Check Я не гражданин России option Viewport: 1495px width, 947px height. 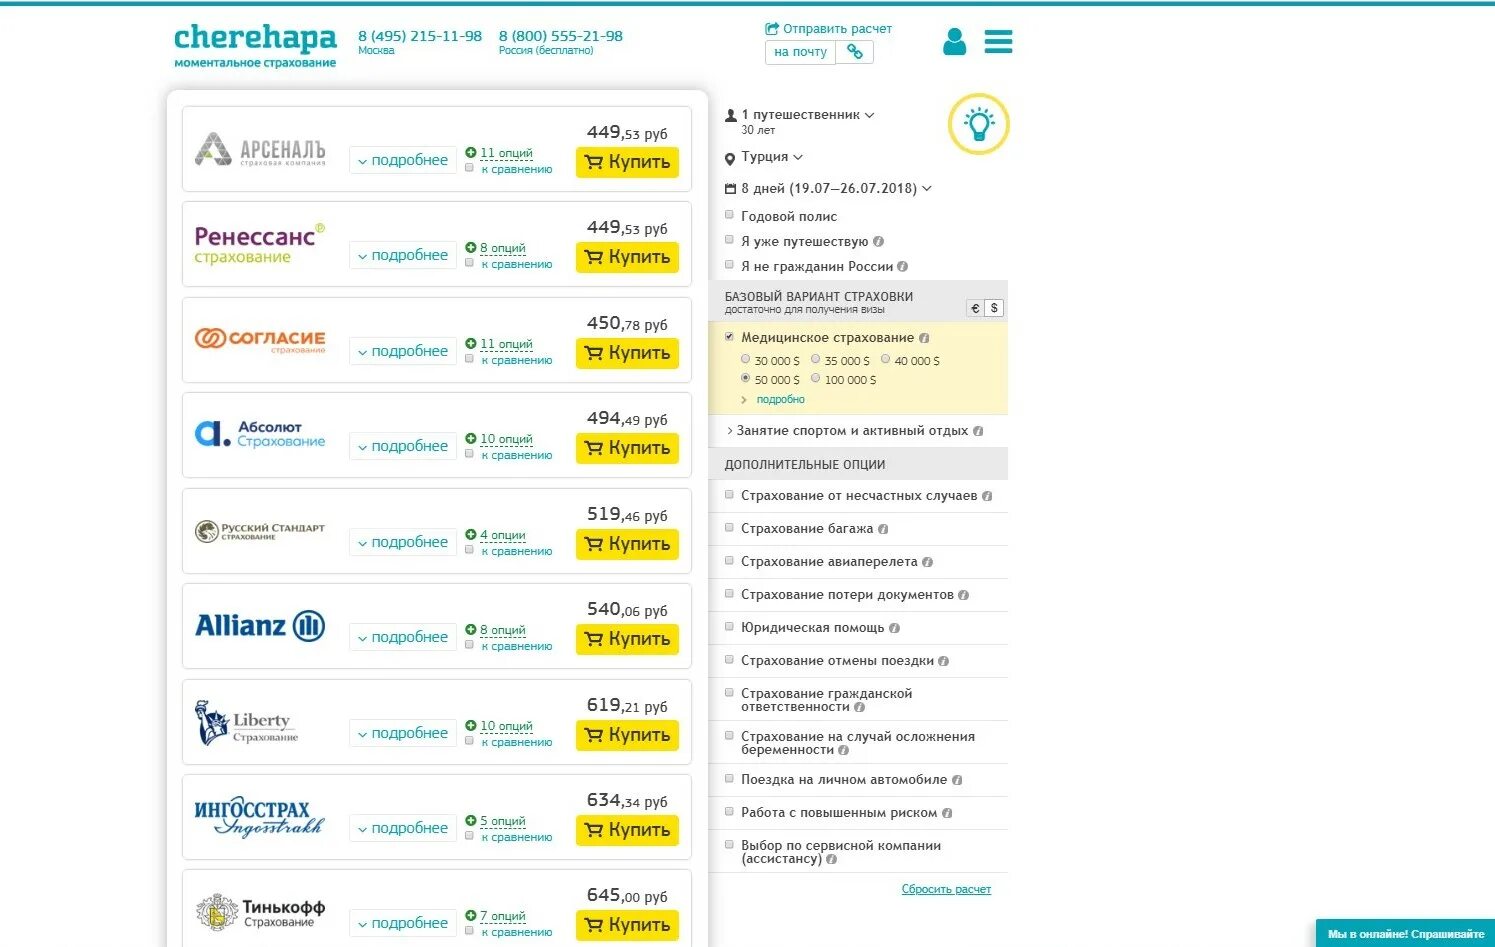point(729,265)
